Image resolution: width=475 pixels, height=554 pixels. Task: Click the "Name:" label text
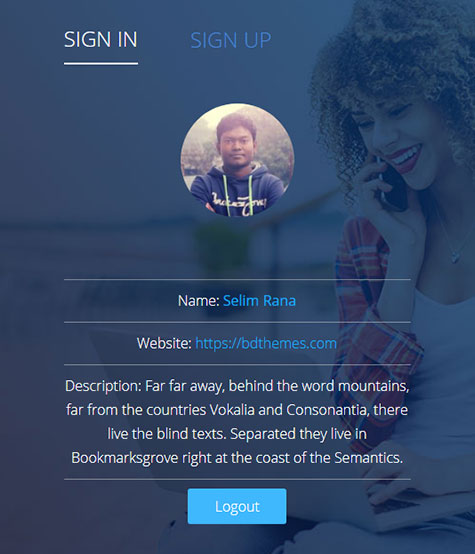[x=199, y=301]
